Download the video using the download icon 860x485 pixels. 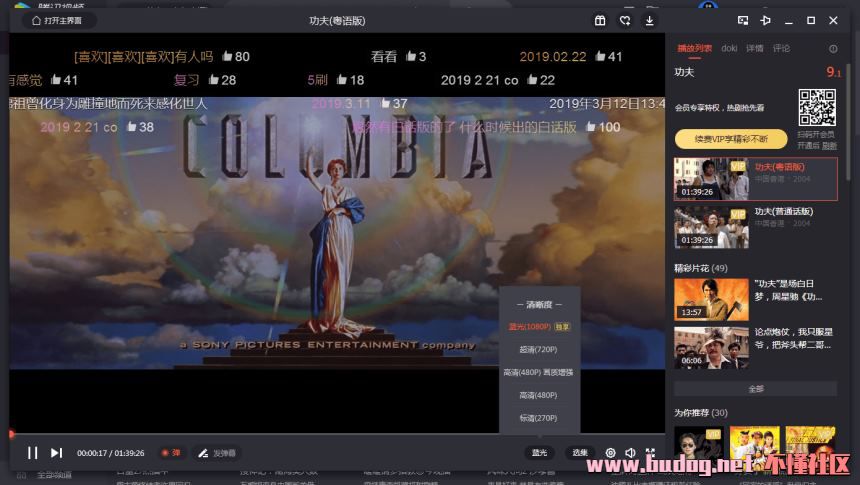pos(649,21)
